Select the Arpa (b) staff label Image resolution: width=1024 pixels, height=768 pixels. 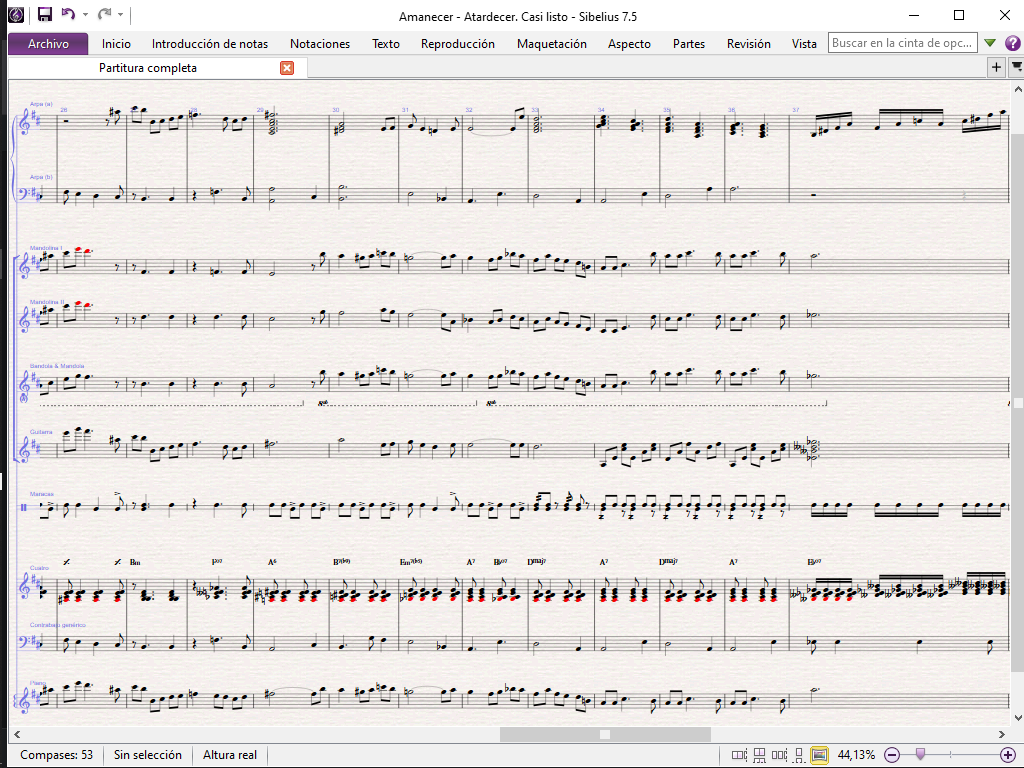click(x=40, y=177)
